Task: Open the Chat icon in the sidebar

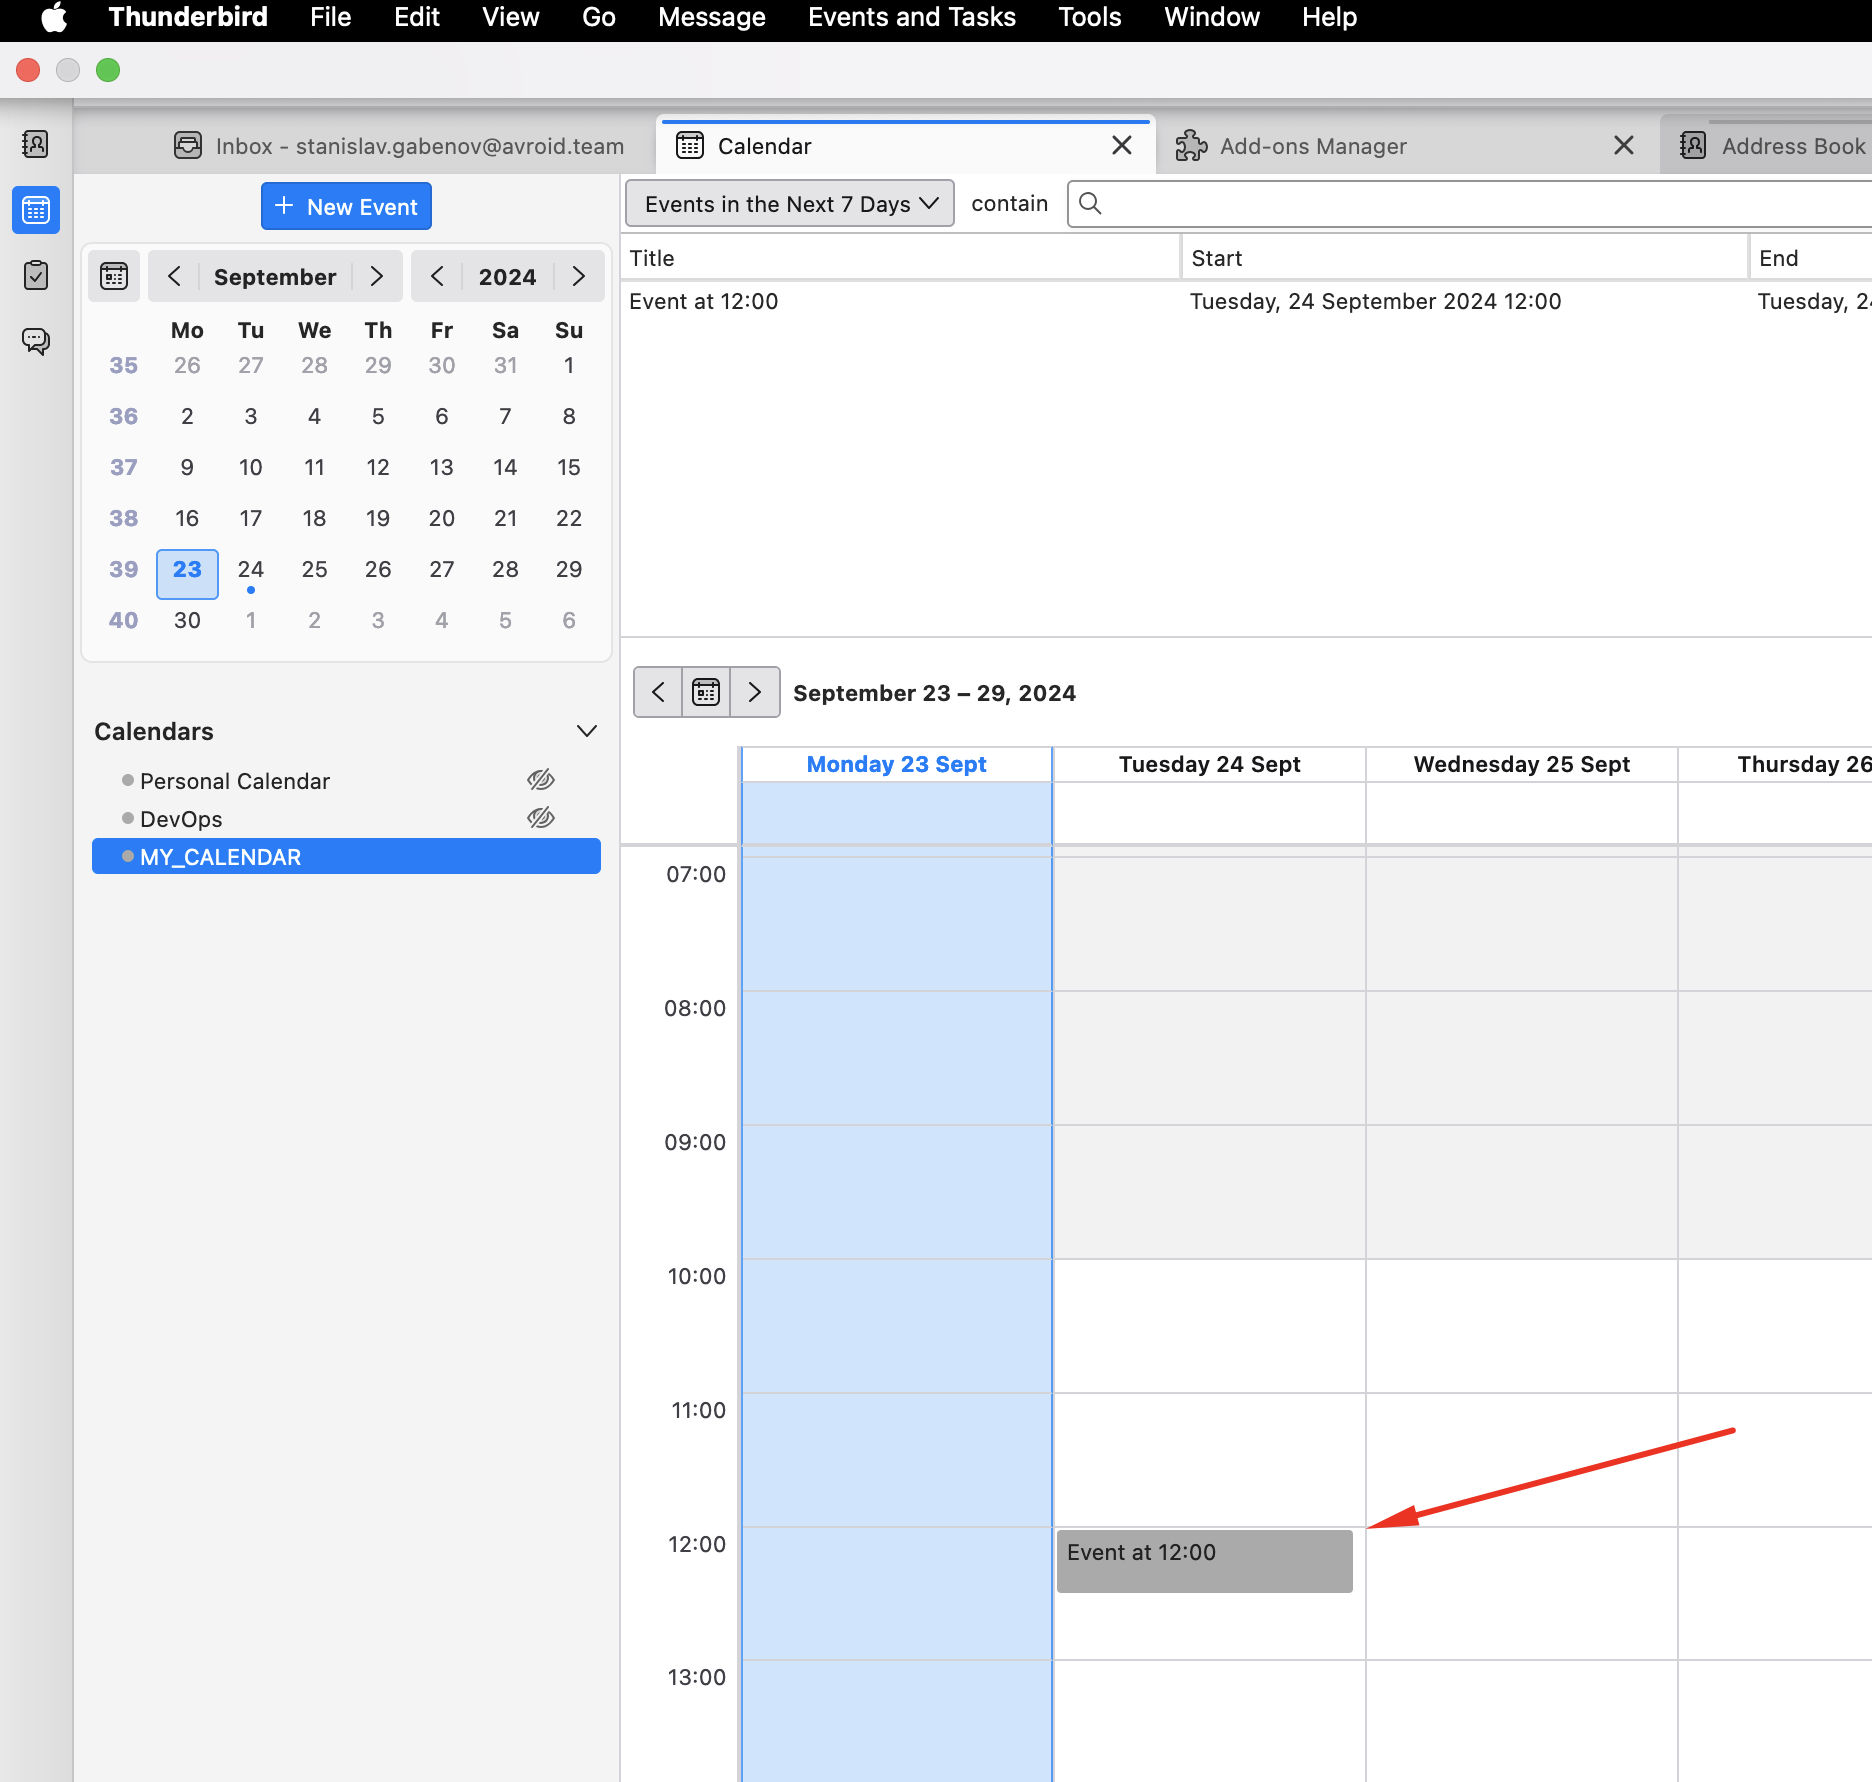Action: pyautogui.click(x=36, y=341)
